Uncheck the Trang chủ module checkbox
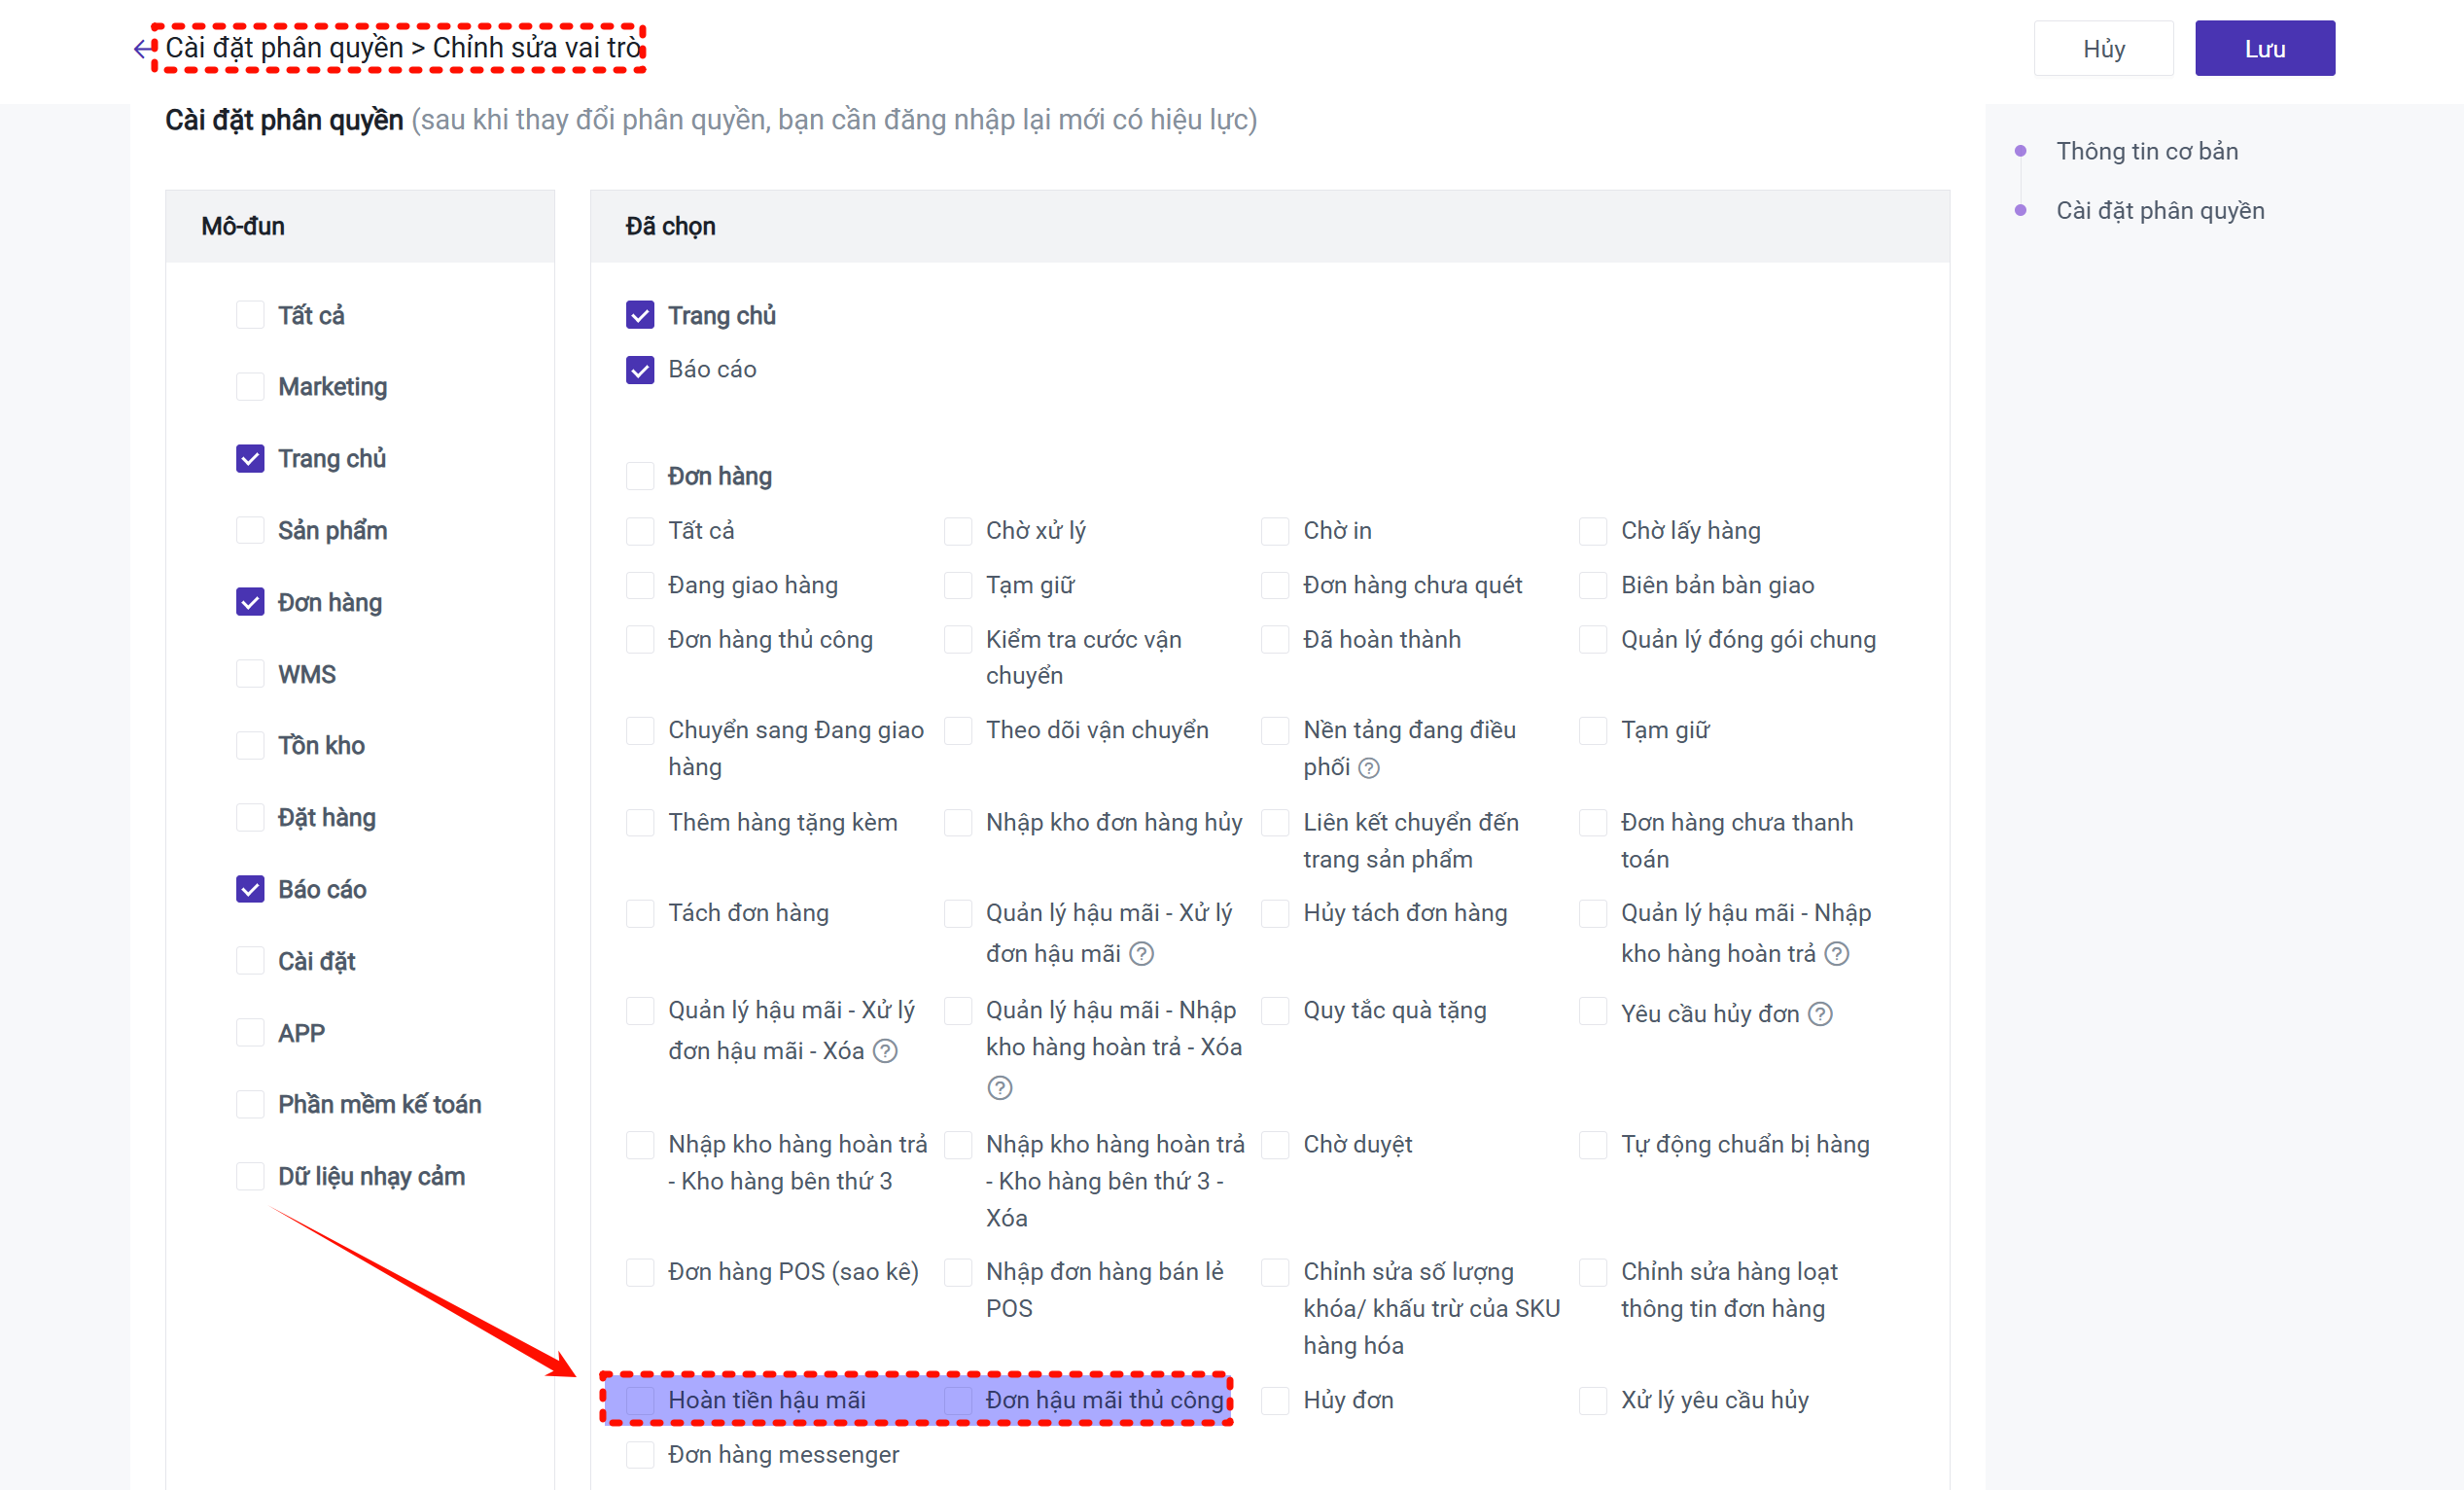2464x1490 pixels. pos(250,459)
